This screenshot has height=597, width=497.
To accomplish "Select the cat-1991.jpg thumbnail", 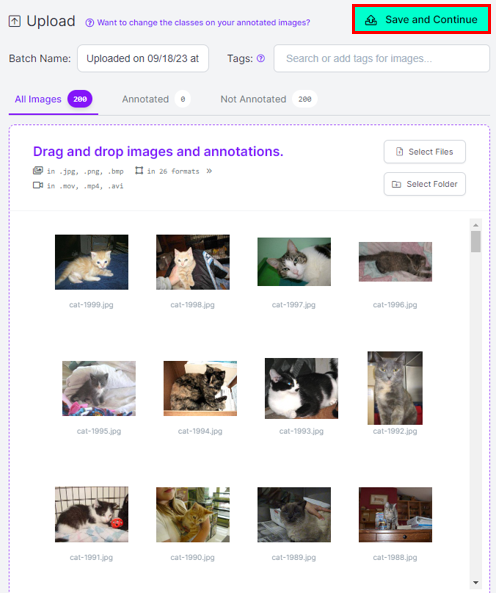I will coord(91,514).
